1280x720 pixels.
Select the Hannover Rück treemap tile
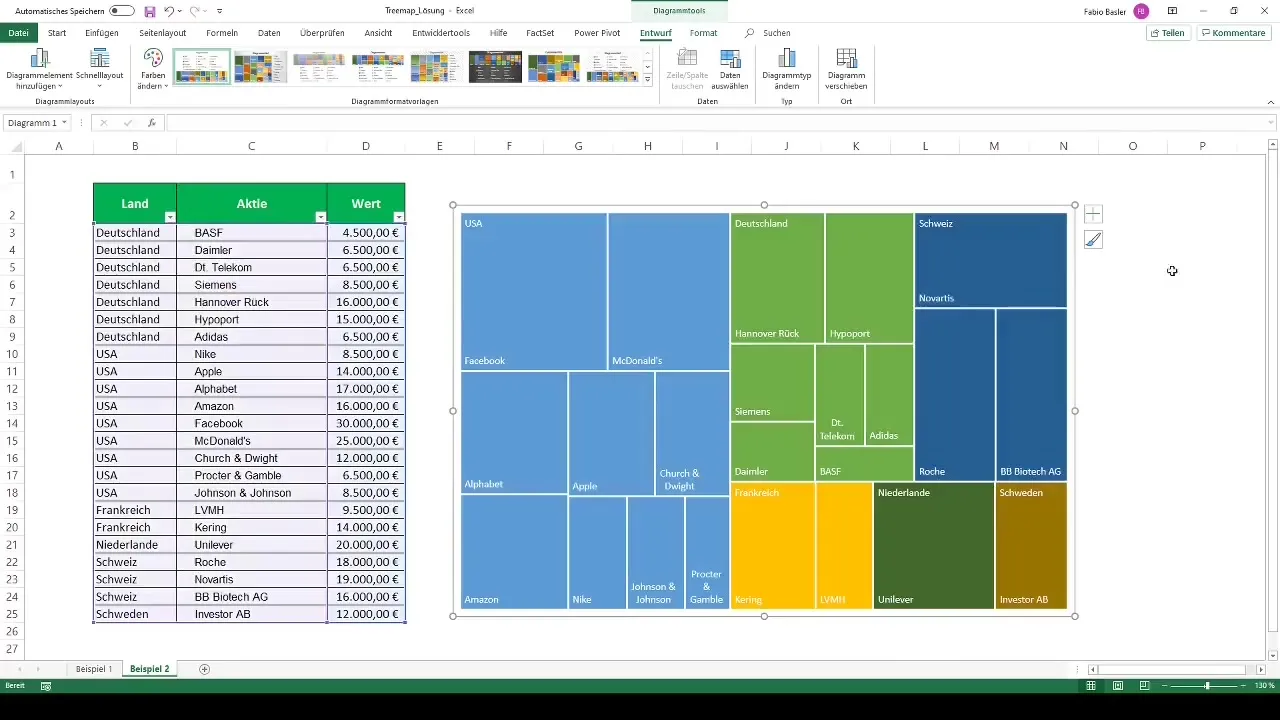click(x=777, y=278)
